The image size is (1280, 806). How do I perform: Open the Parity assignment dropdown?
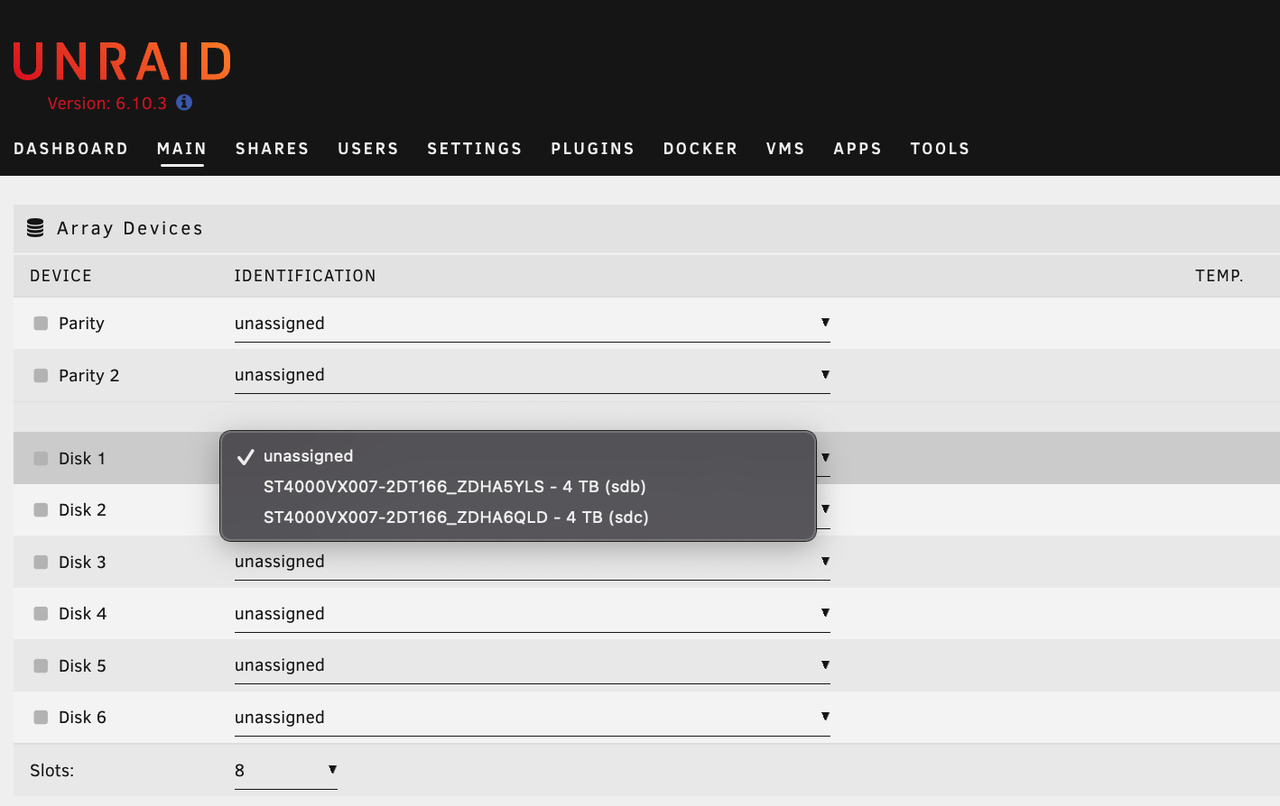click(824, 322)
